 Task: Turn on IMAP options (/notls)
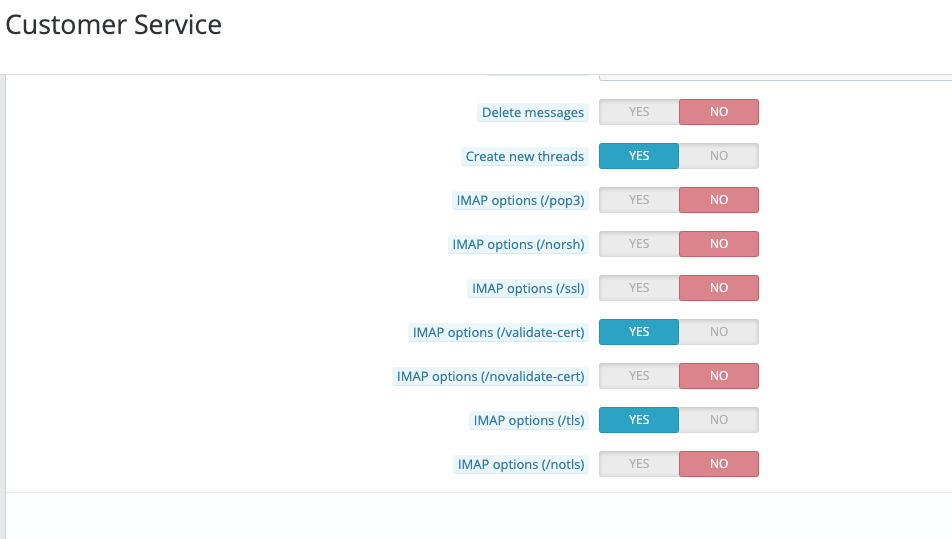[639, 464]
